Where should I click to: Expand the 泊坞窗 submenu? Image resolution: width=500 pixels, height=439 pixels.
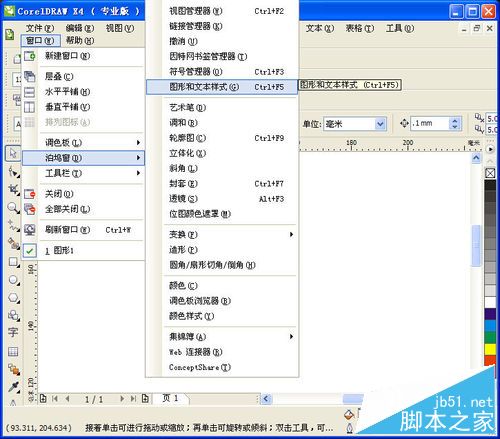point(83,158)
